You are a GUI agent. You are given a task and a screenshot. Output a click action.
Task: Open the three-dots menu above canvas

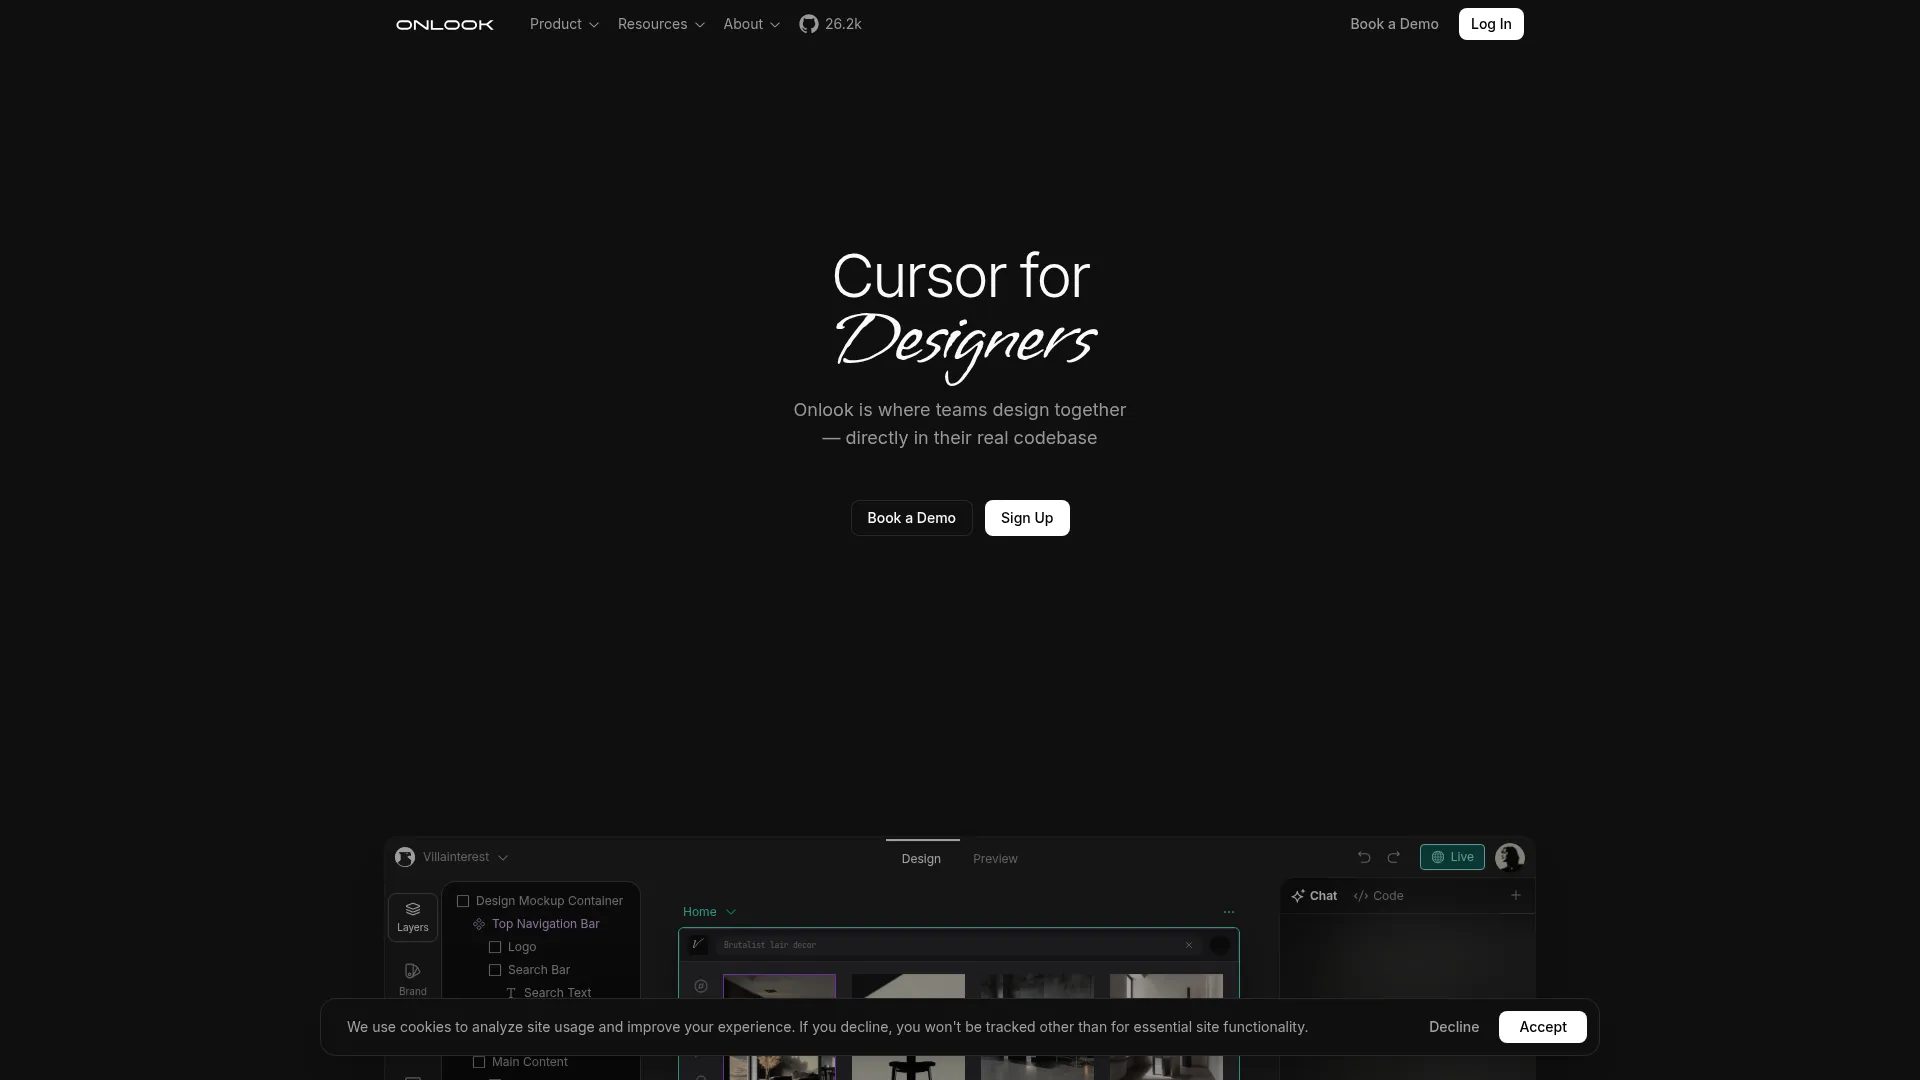click(1229, 912)
